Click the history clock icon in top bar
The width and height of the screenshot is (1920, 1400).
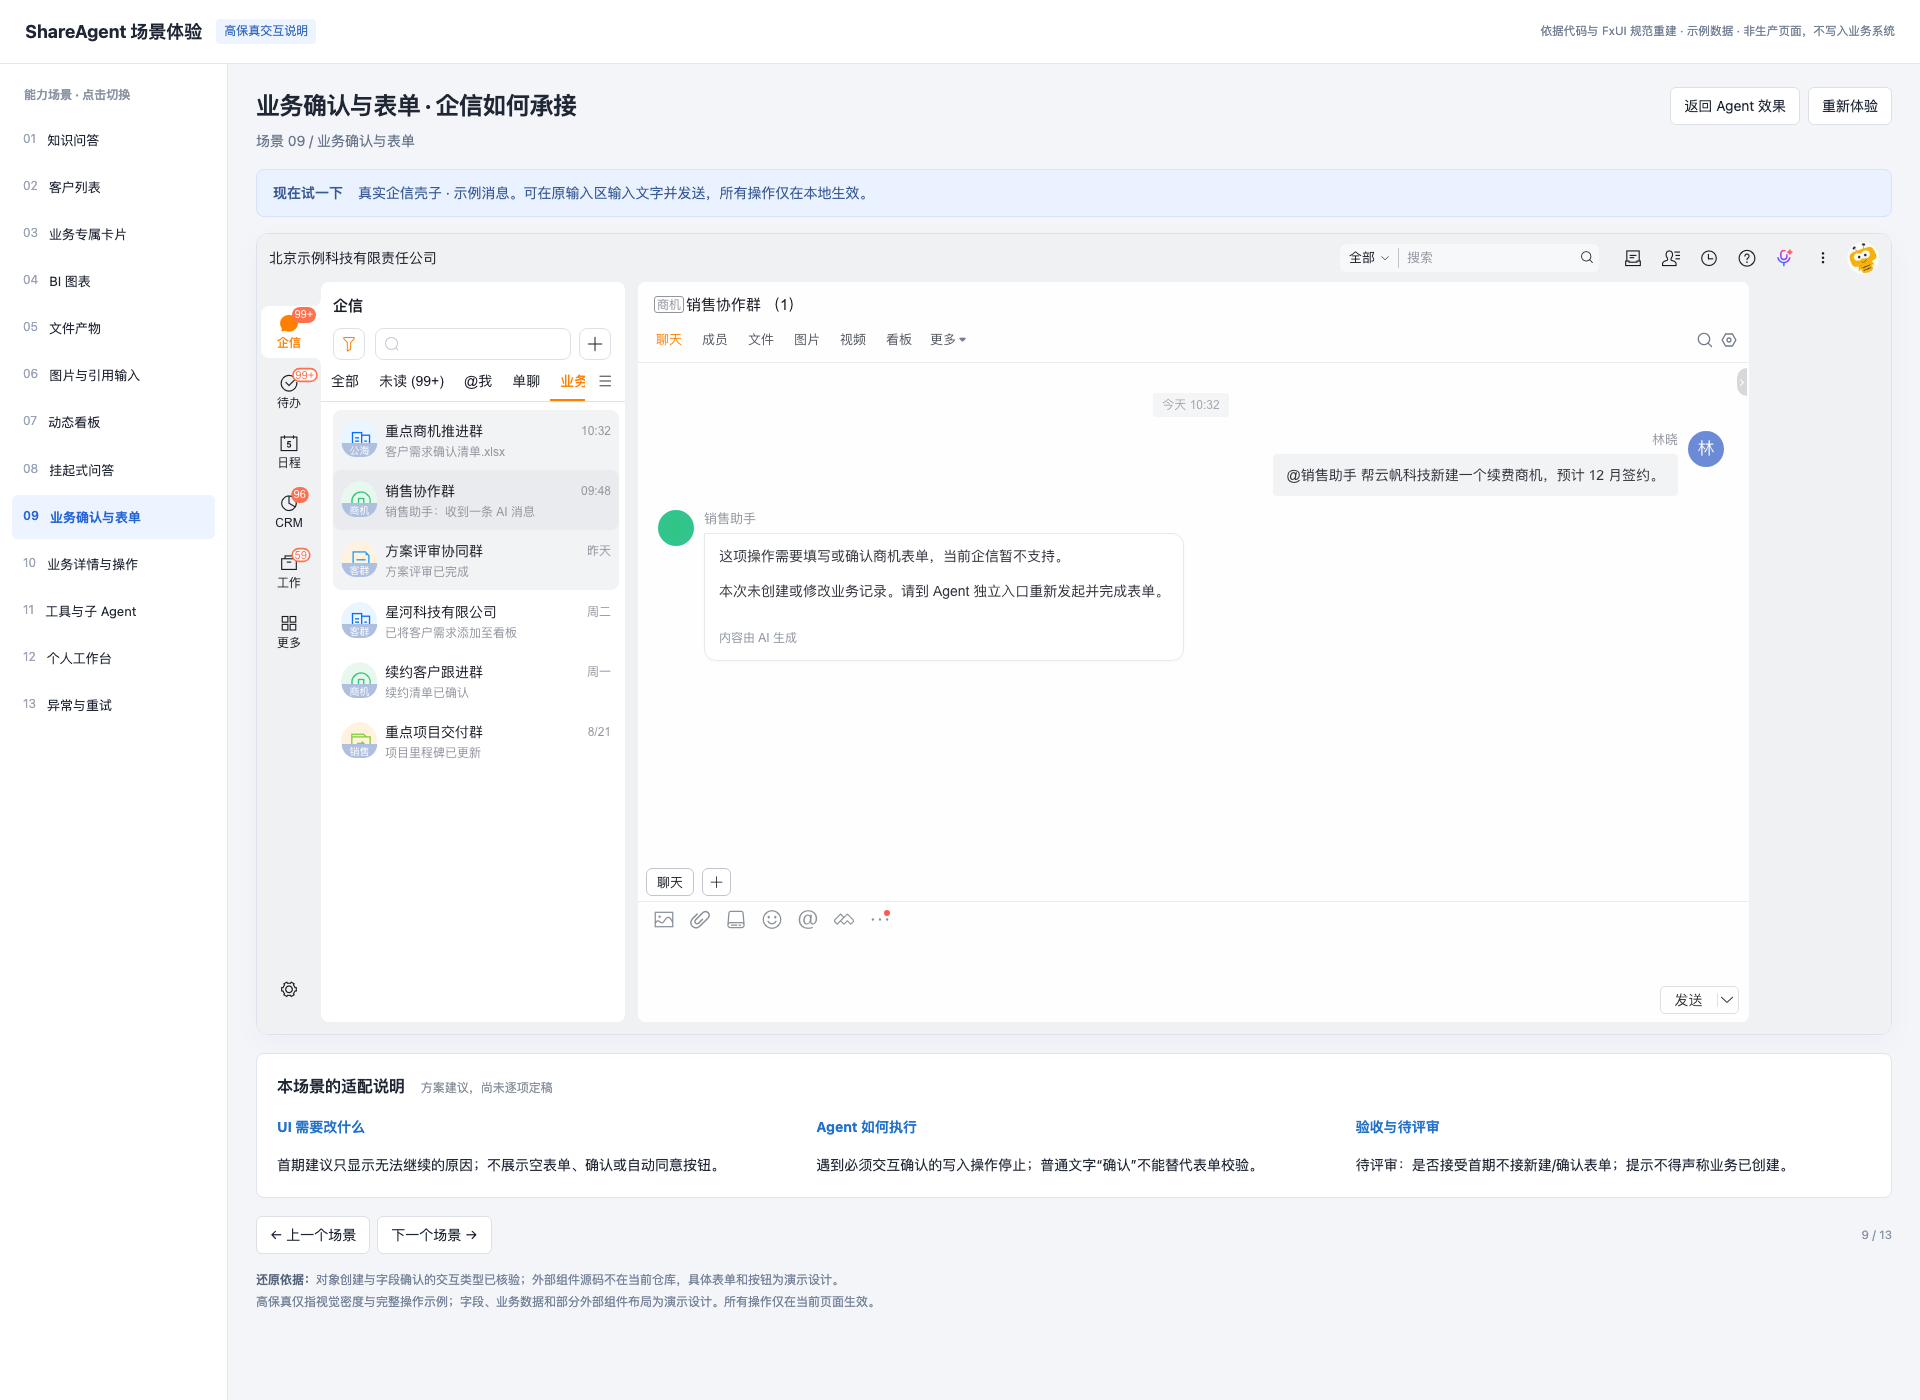(x=1709, y=258)
